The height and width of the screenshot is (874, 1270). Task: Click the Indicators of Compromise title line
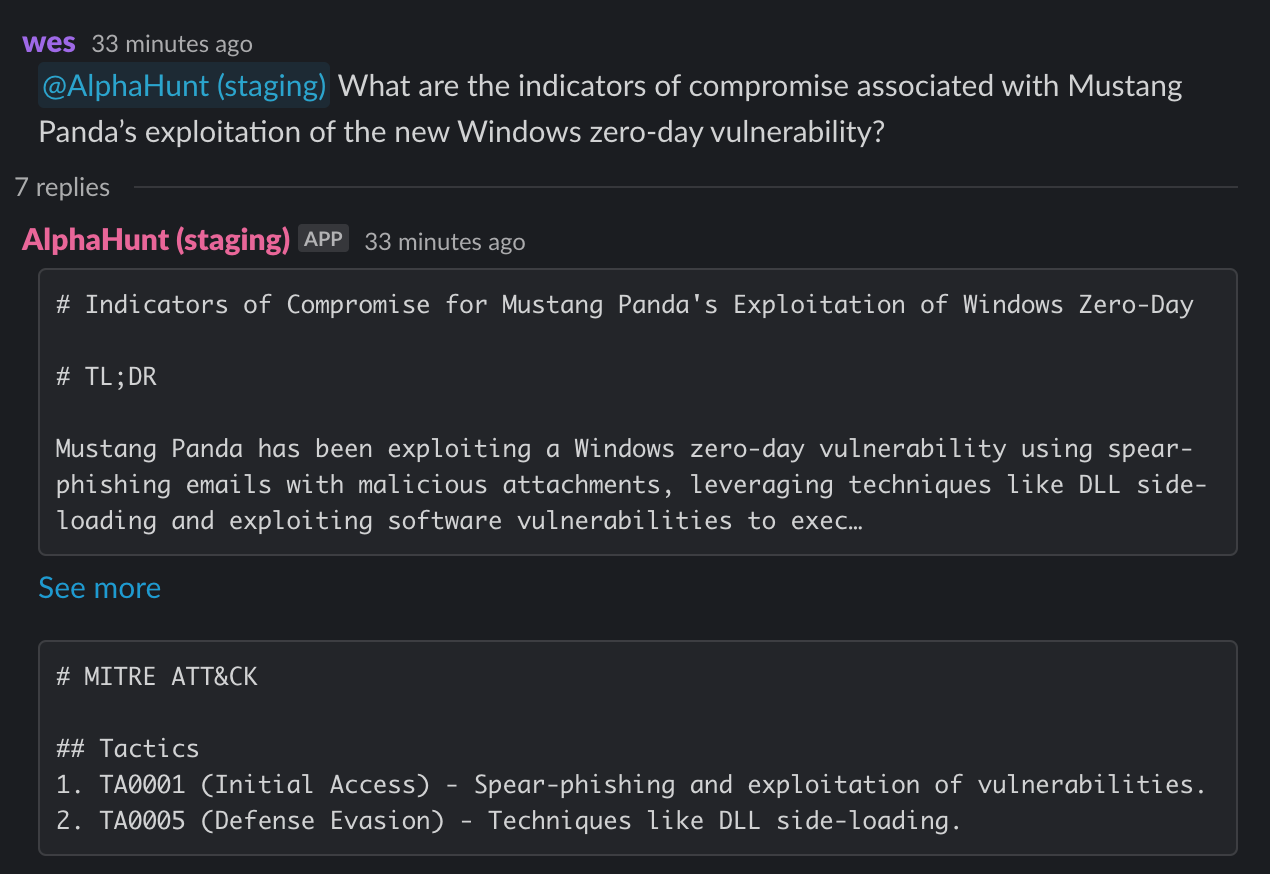tap(625, 305)
